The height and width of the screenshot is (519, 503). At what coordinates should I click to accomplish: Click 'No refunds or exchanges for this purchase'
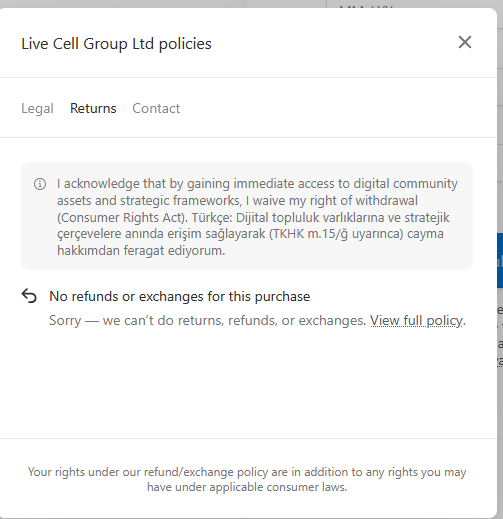(x=180, y=296)
